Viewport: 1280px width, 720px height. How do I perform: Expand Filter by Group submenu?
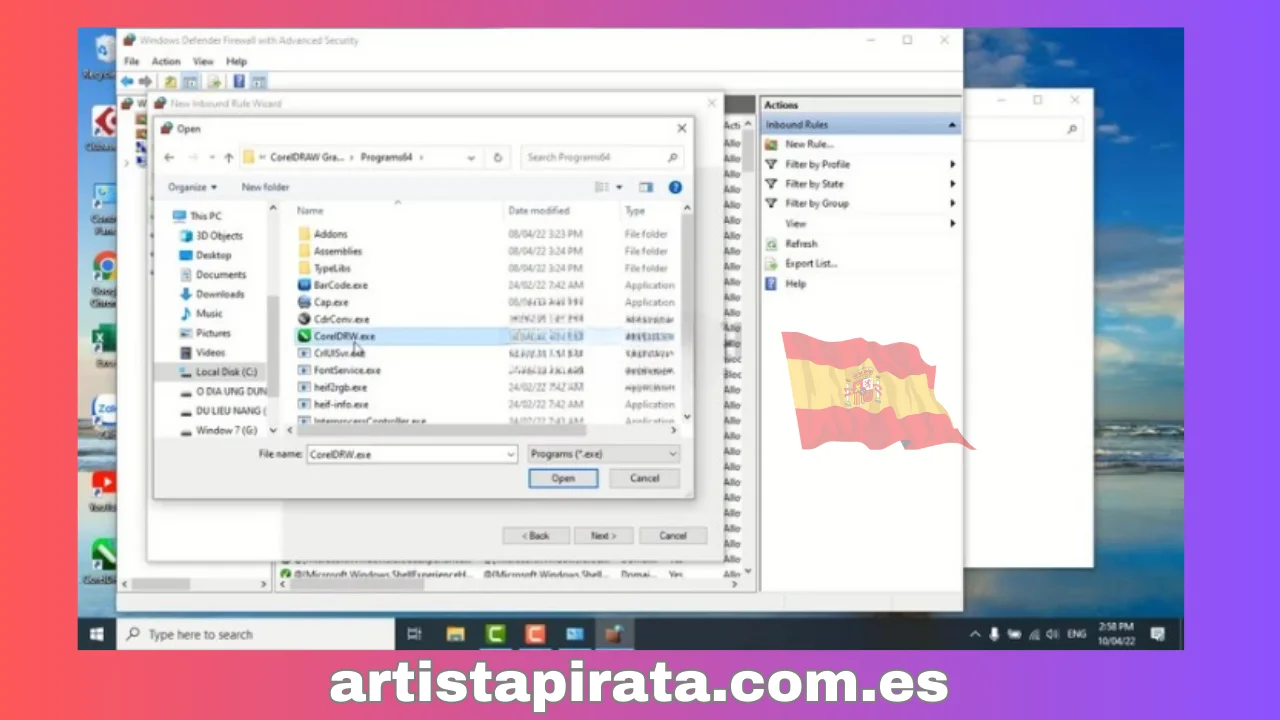952,203
